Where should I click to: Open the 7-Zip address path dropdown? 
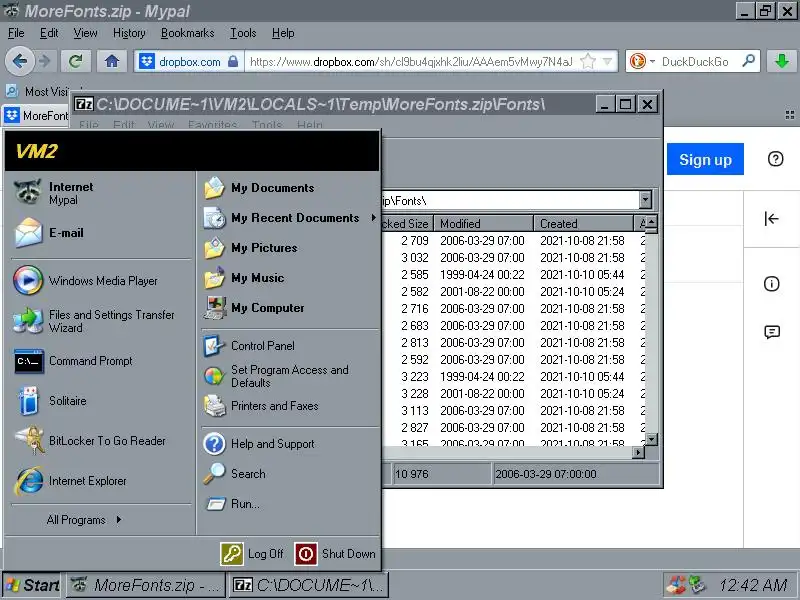coord(645,200)
